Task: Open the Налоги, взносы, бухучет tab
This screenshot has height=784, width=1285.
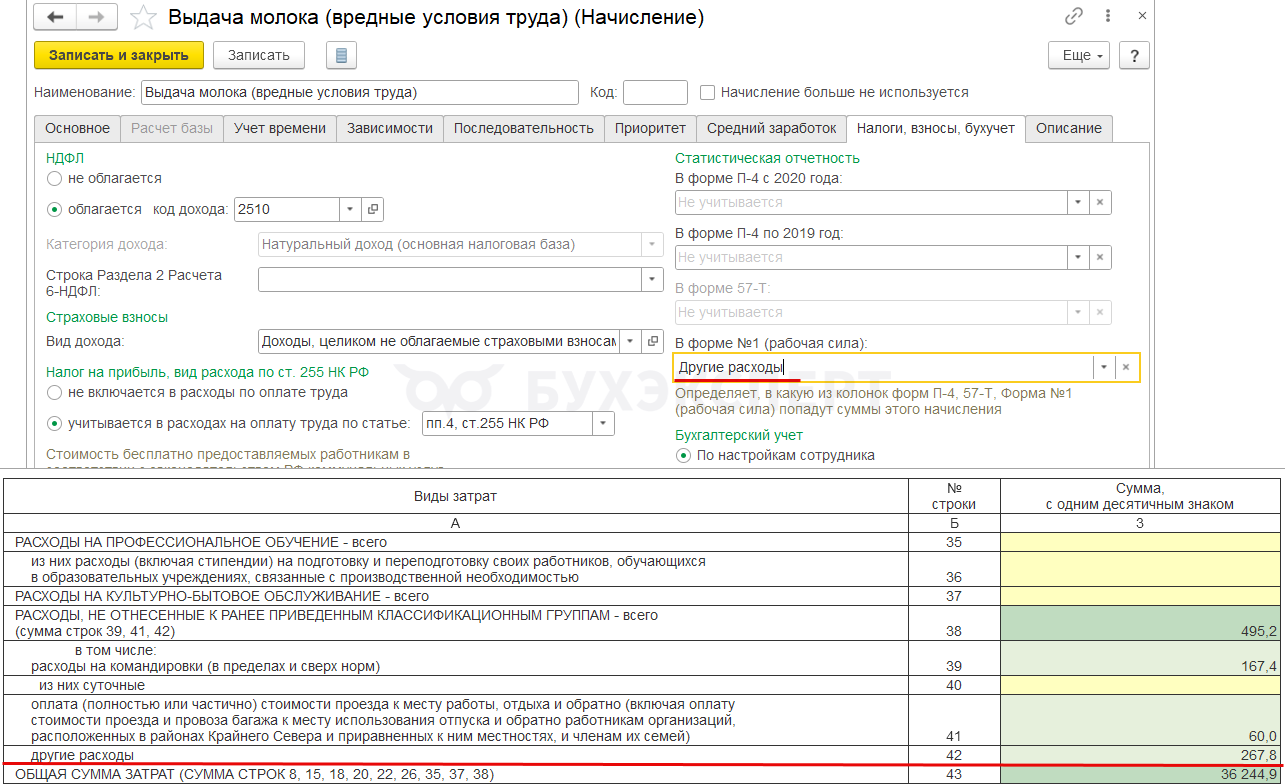Action: [x=936, y=128]
